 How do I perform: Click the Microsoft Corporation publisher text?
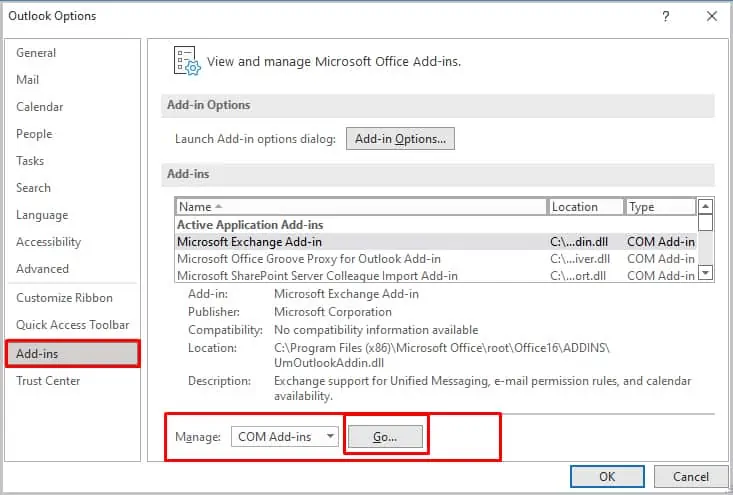click(x=333, y=312)
